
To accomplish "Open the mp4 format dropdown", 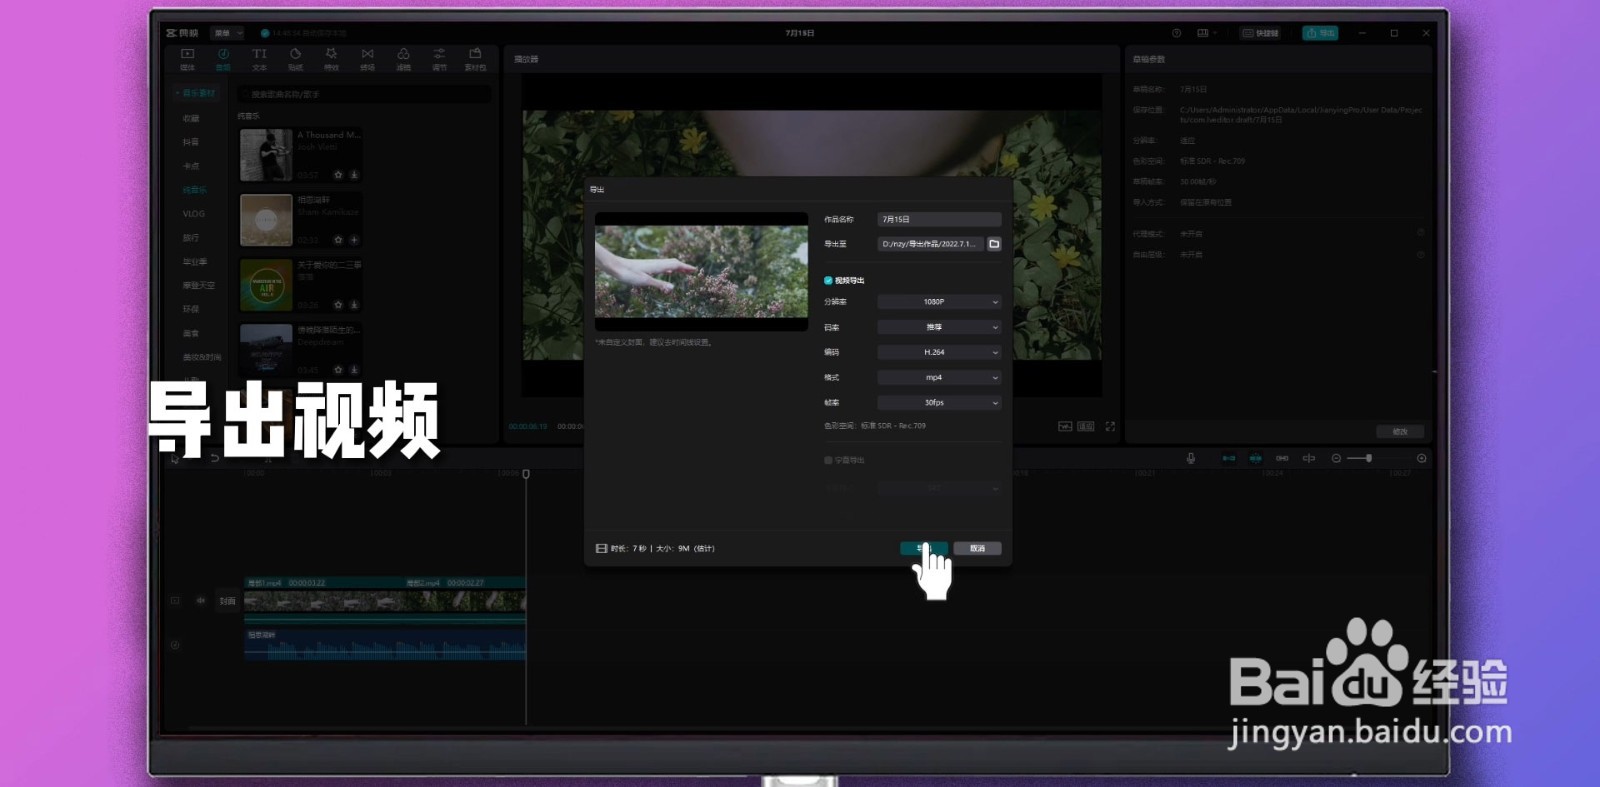I will [939, 377].
